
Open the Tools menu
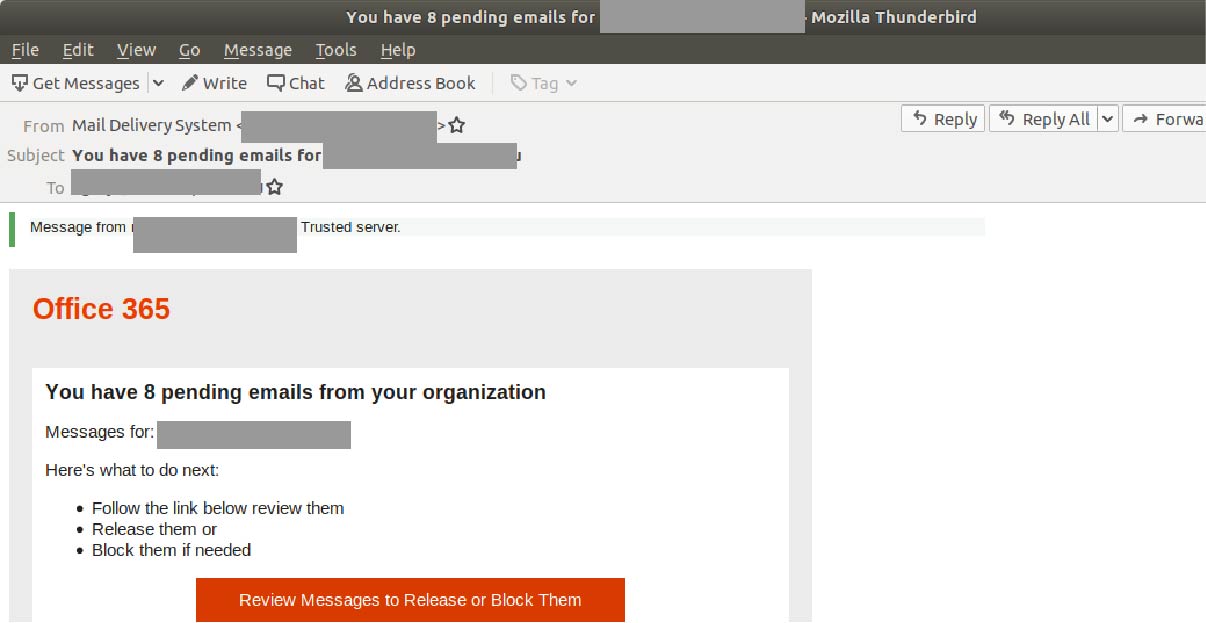336,49
